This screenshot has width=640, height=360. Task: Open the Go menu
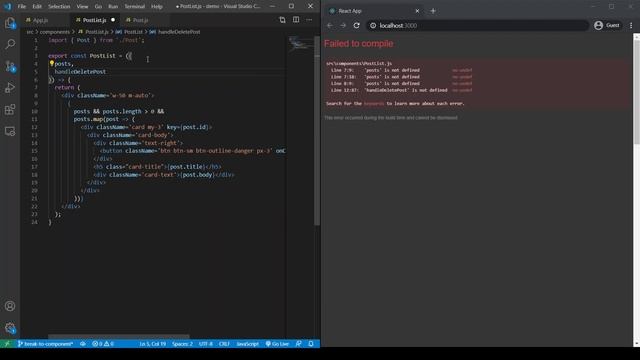click(98, 7)
